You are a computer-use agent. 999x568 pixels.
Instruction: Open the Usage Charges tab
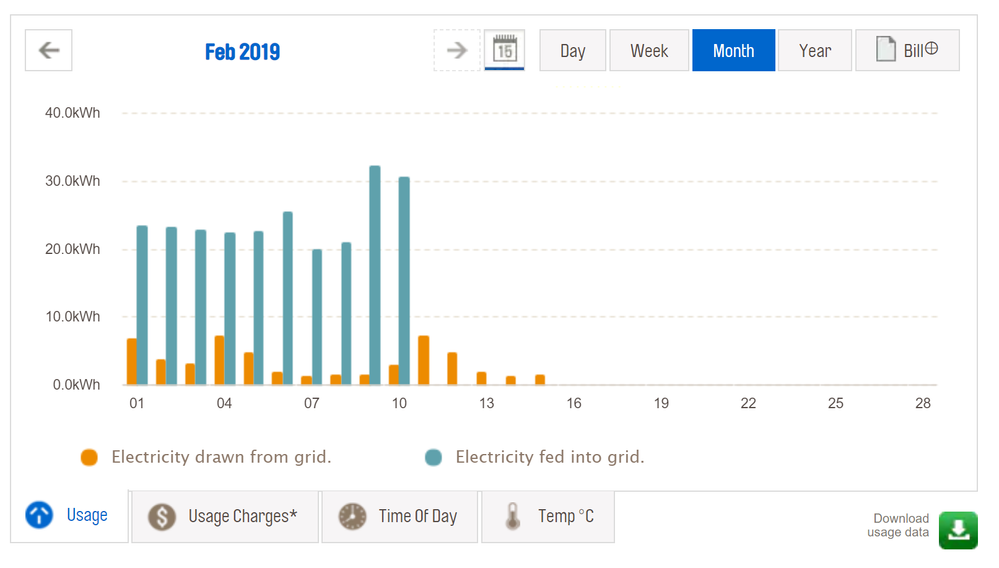pos(225,517)
